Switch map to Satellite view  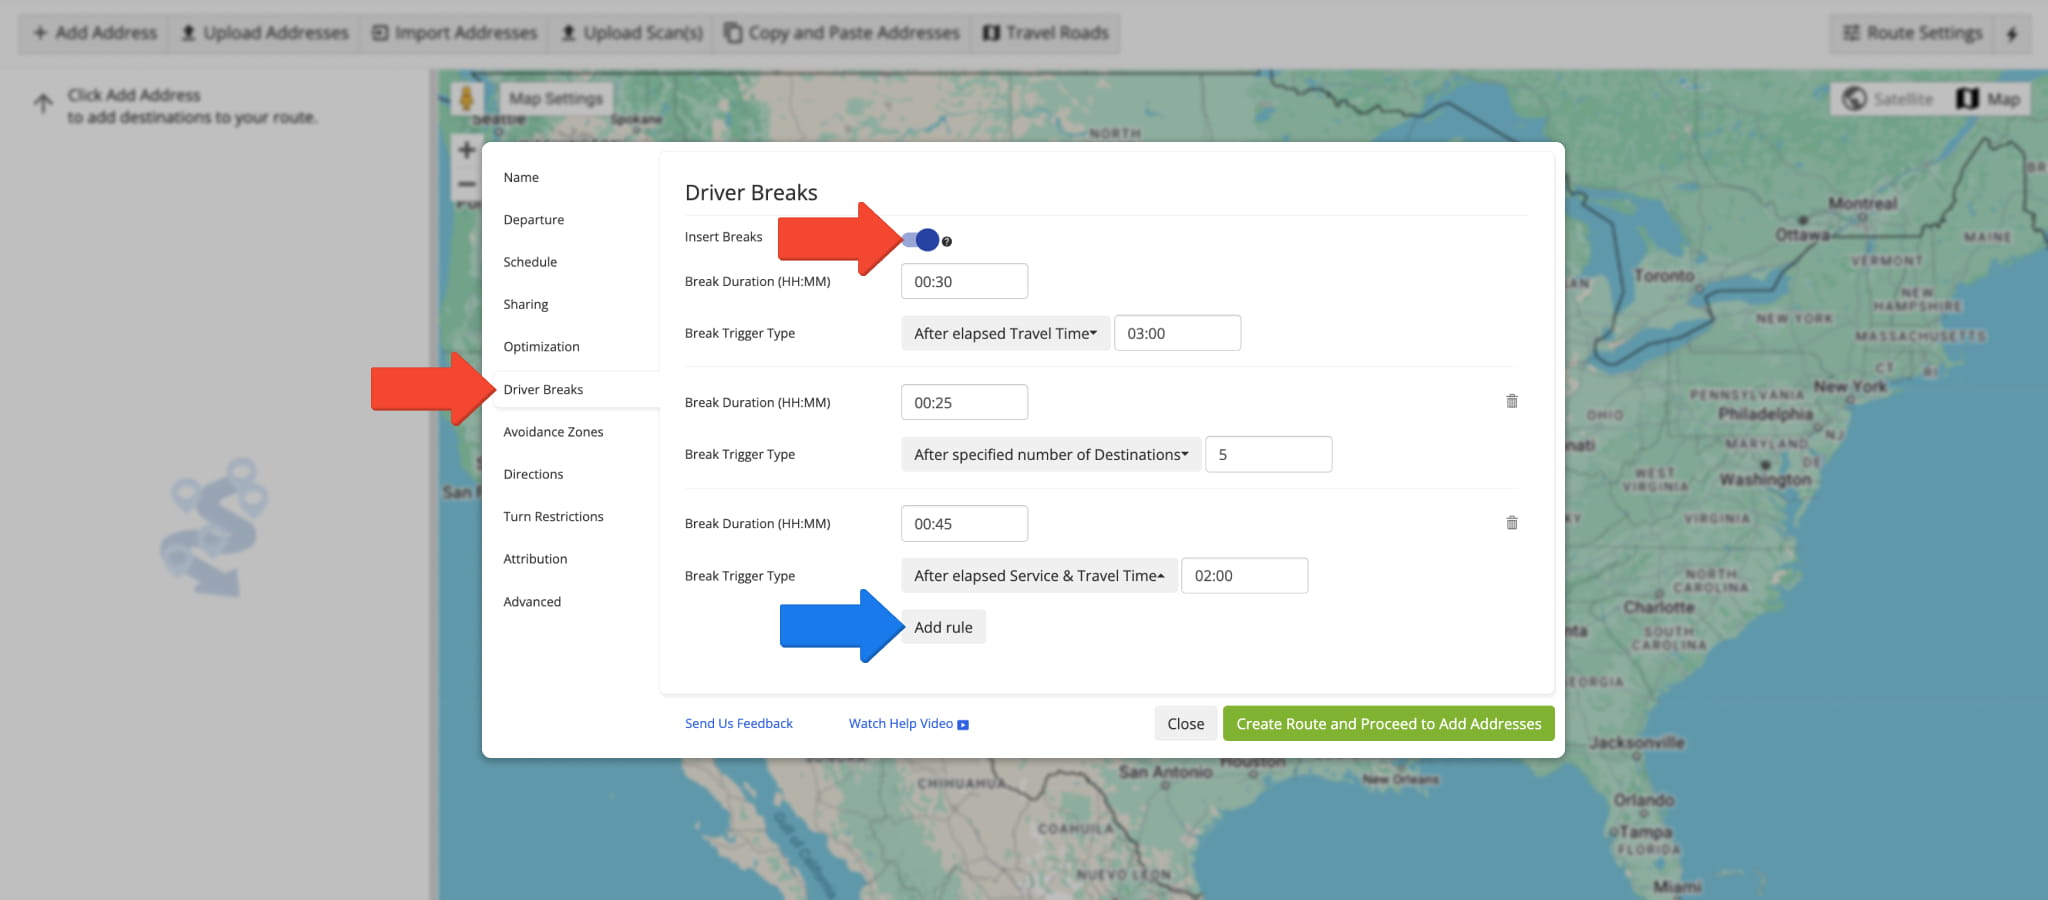pyautogui.click(x=1888, y=99)
